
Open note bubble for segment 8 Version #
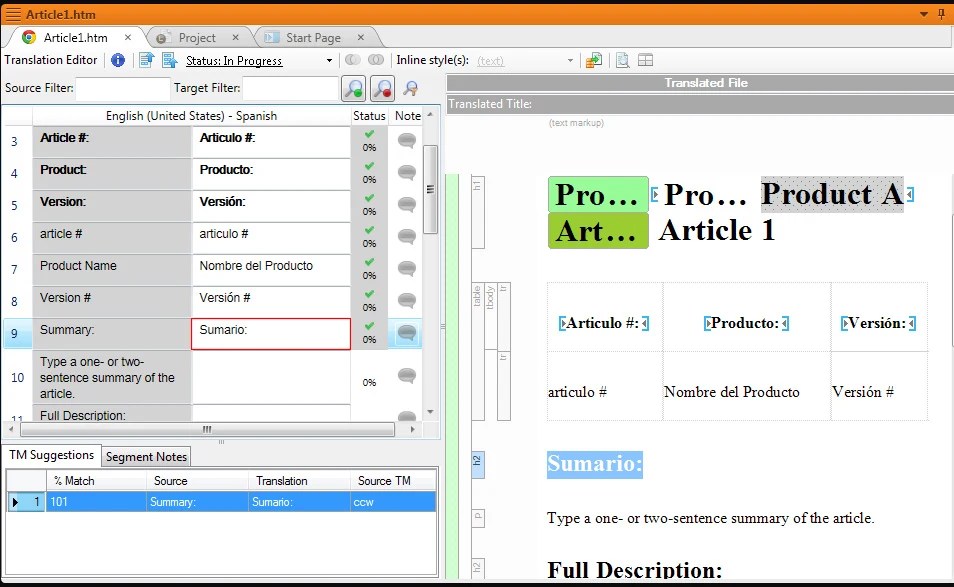pyautogui.click(x=406, y=300)
